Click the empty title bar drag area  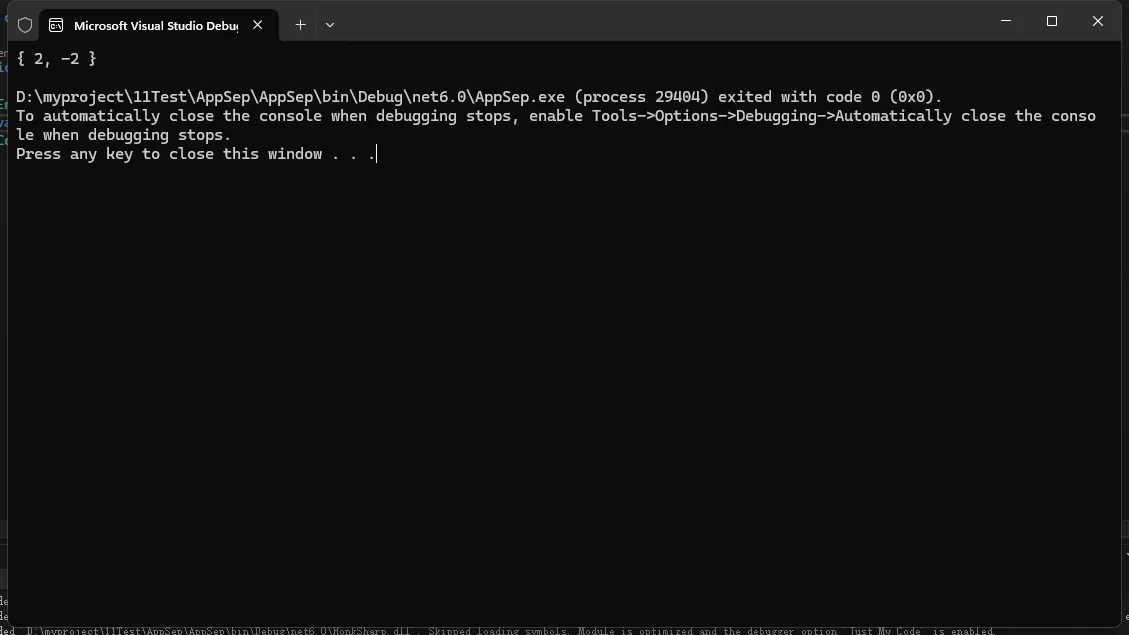(x=660, y=22)
